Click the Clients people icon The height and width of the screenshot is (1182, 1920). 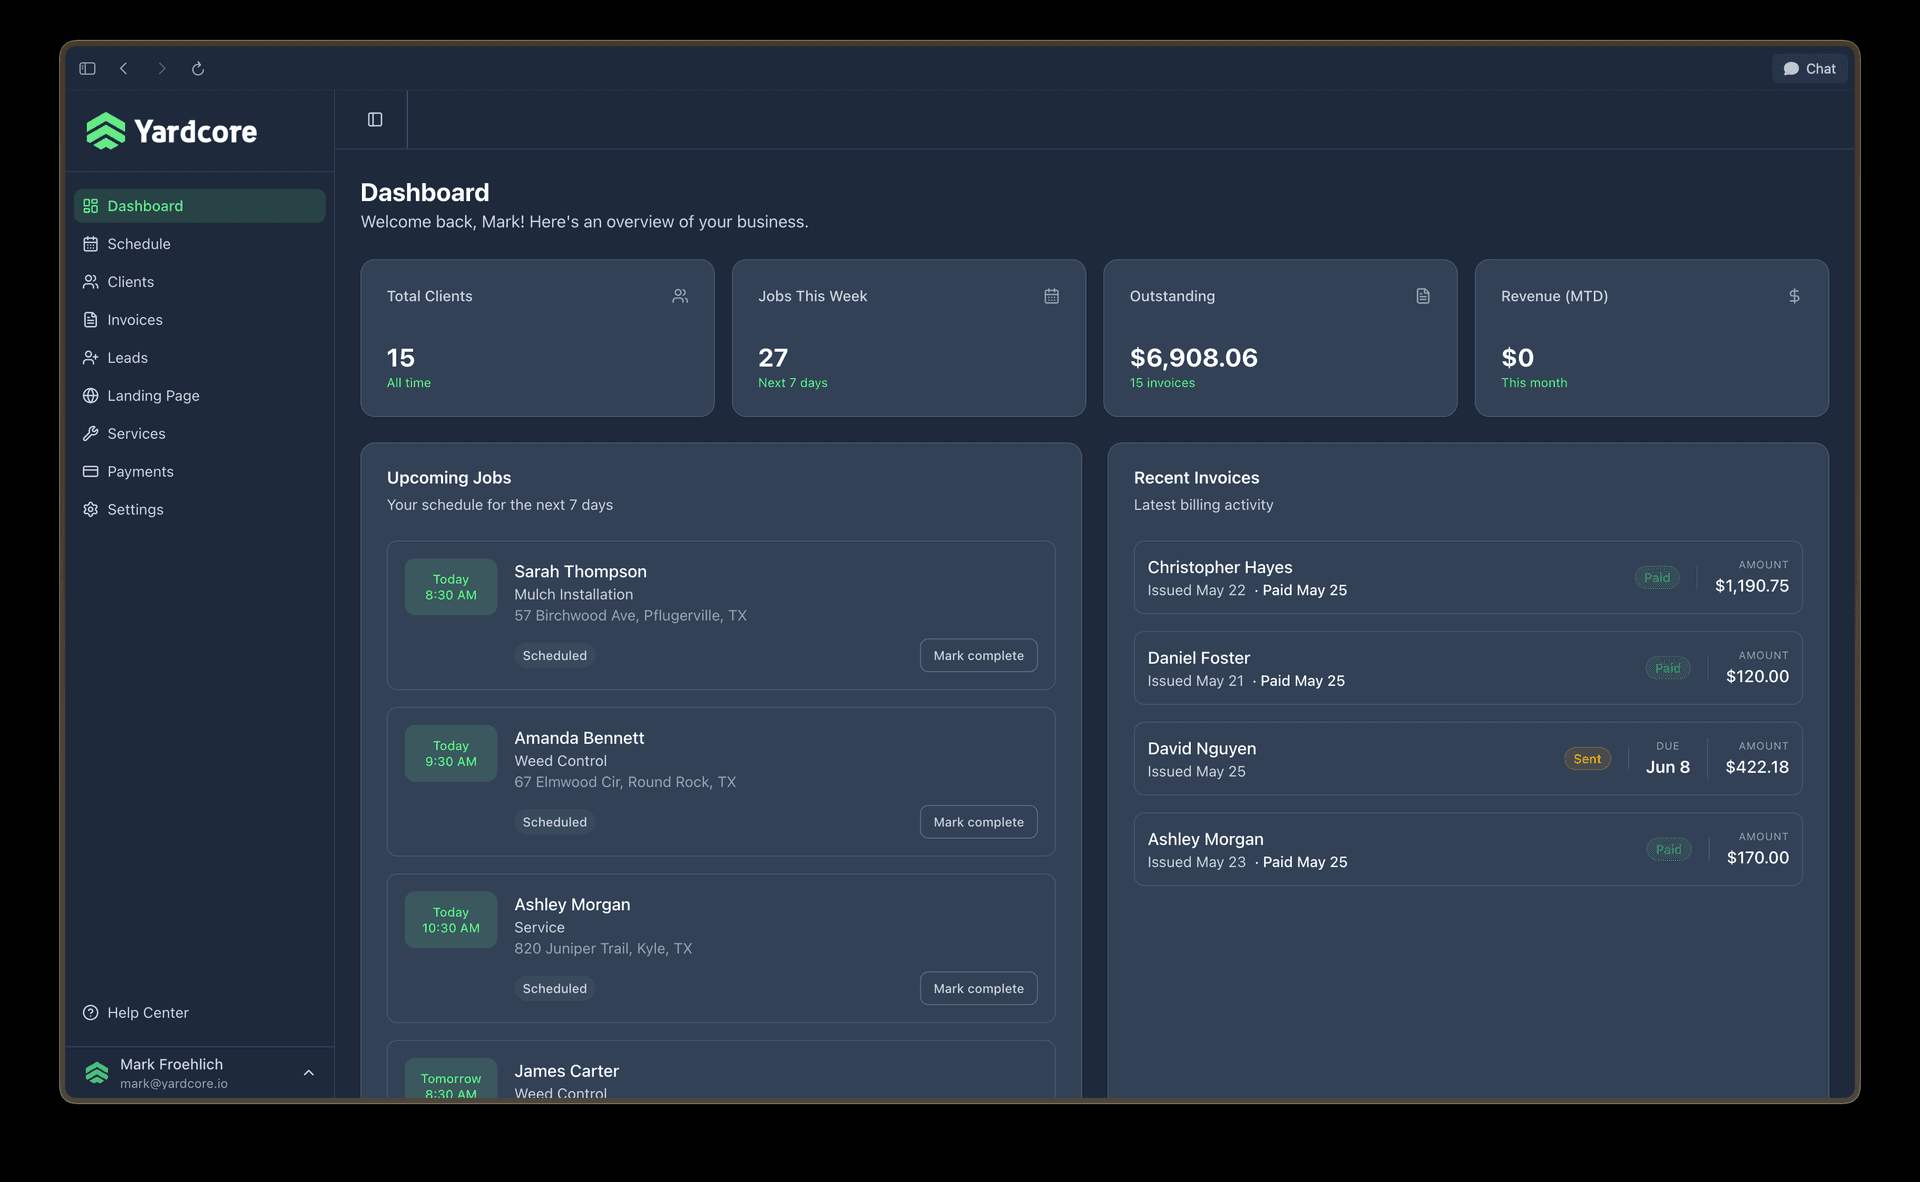pos(91,282)
